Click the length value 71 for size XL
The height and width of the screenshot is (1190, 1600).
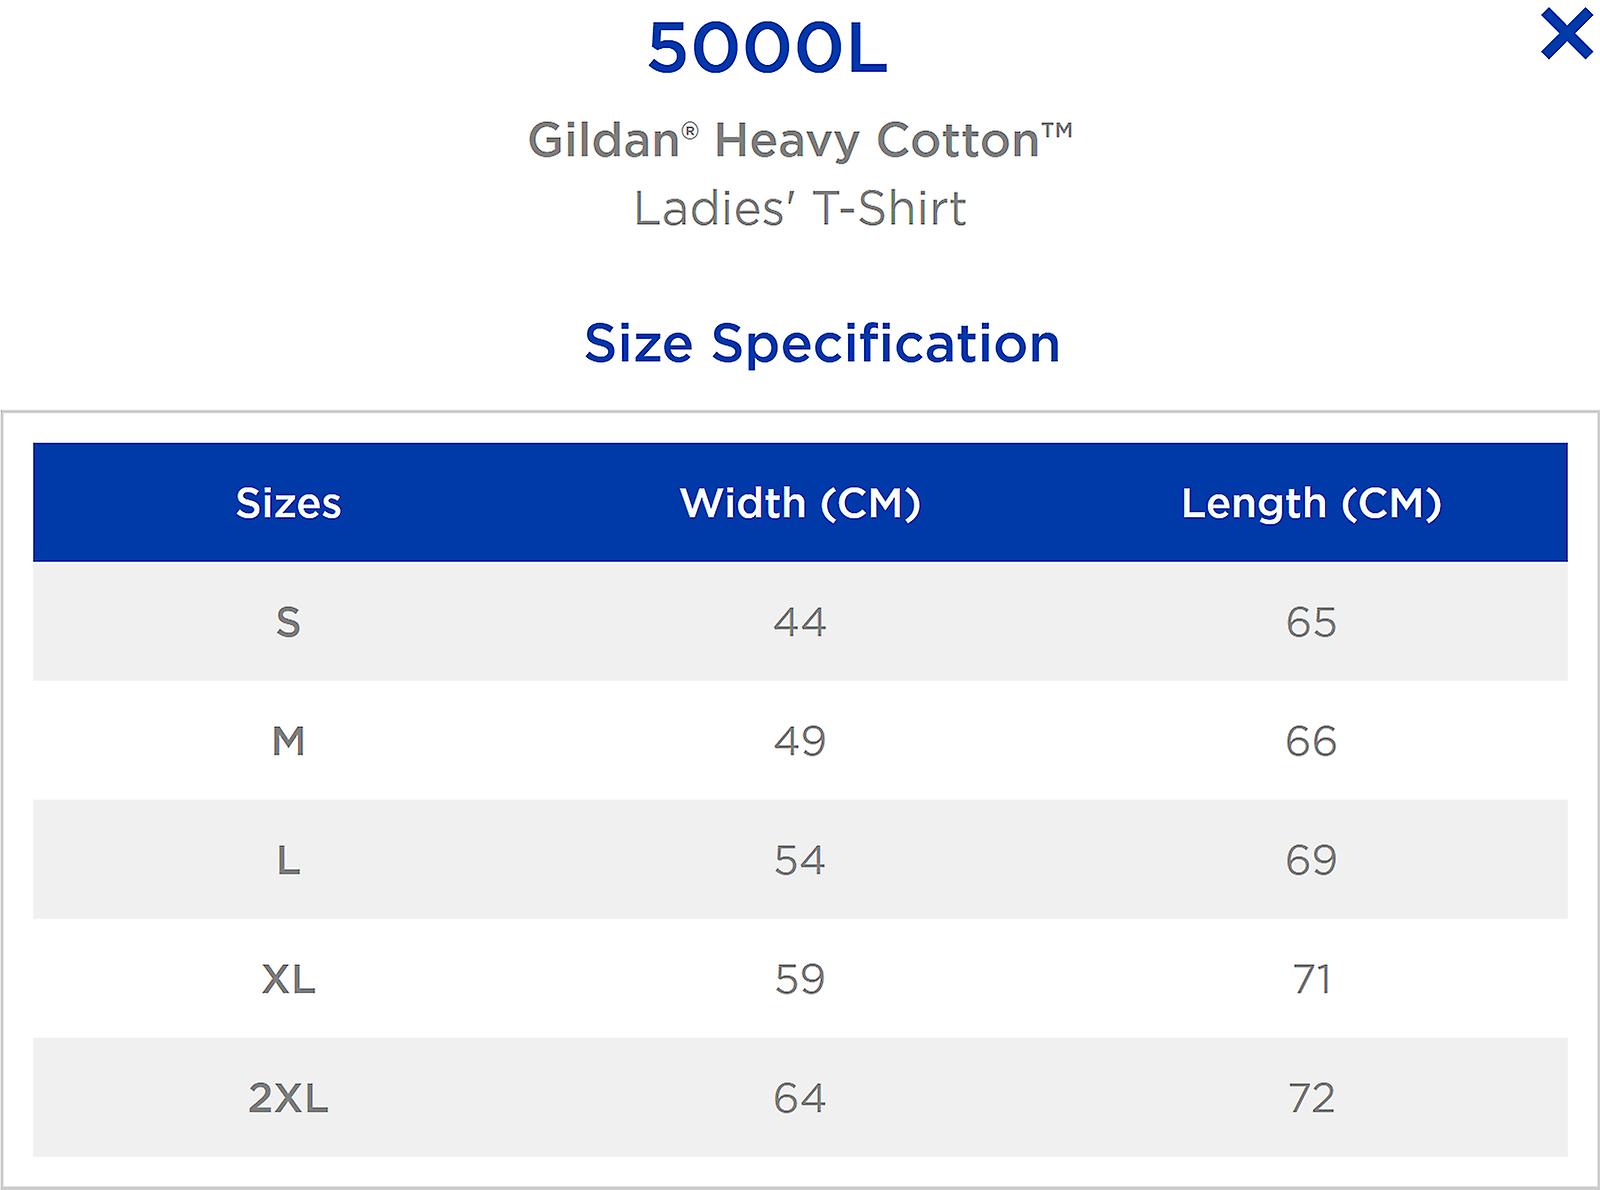point(1312,977)
